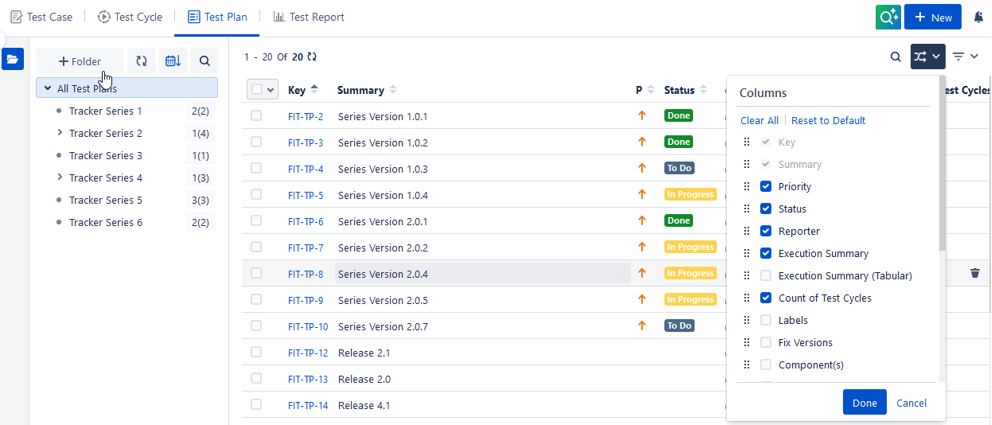The image size is (992, 425).
Task: Switch to the Test Report tab
Action: click(x=309, y=17)
